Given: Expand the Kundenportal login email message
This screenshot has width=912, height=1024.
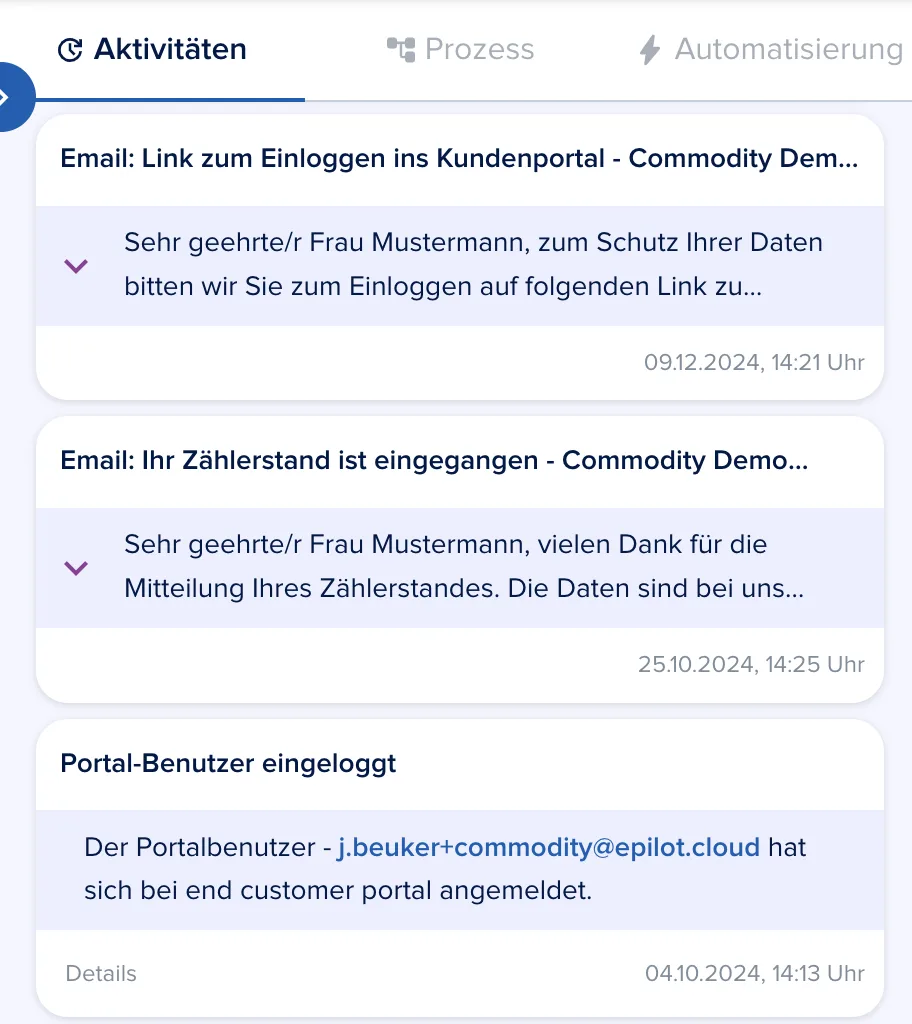Looking at the screenshot, I should [x=76, y=266].
